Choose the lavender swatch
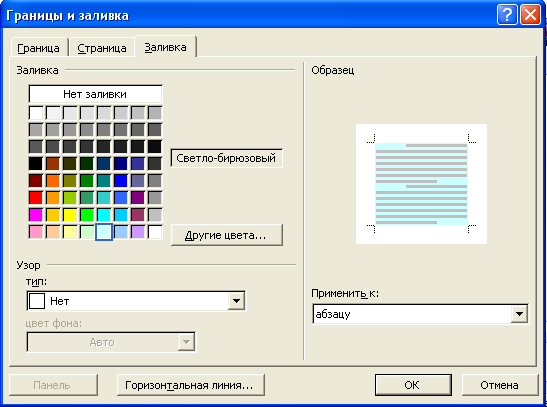The height and width of the screenshot is (407, 547). pos(138,232)
